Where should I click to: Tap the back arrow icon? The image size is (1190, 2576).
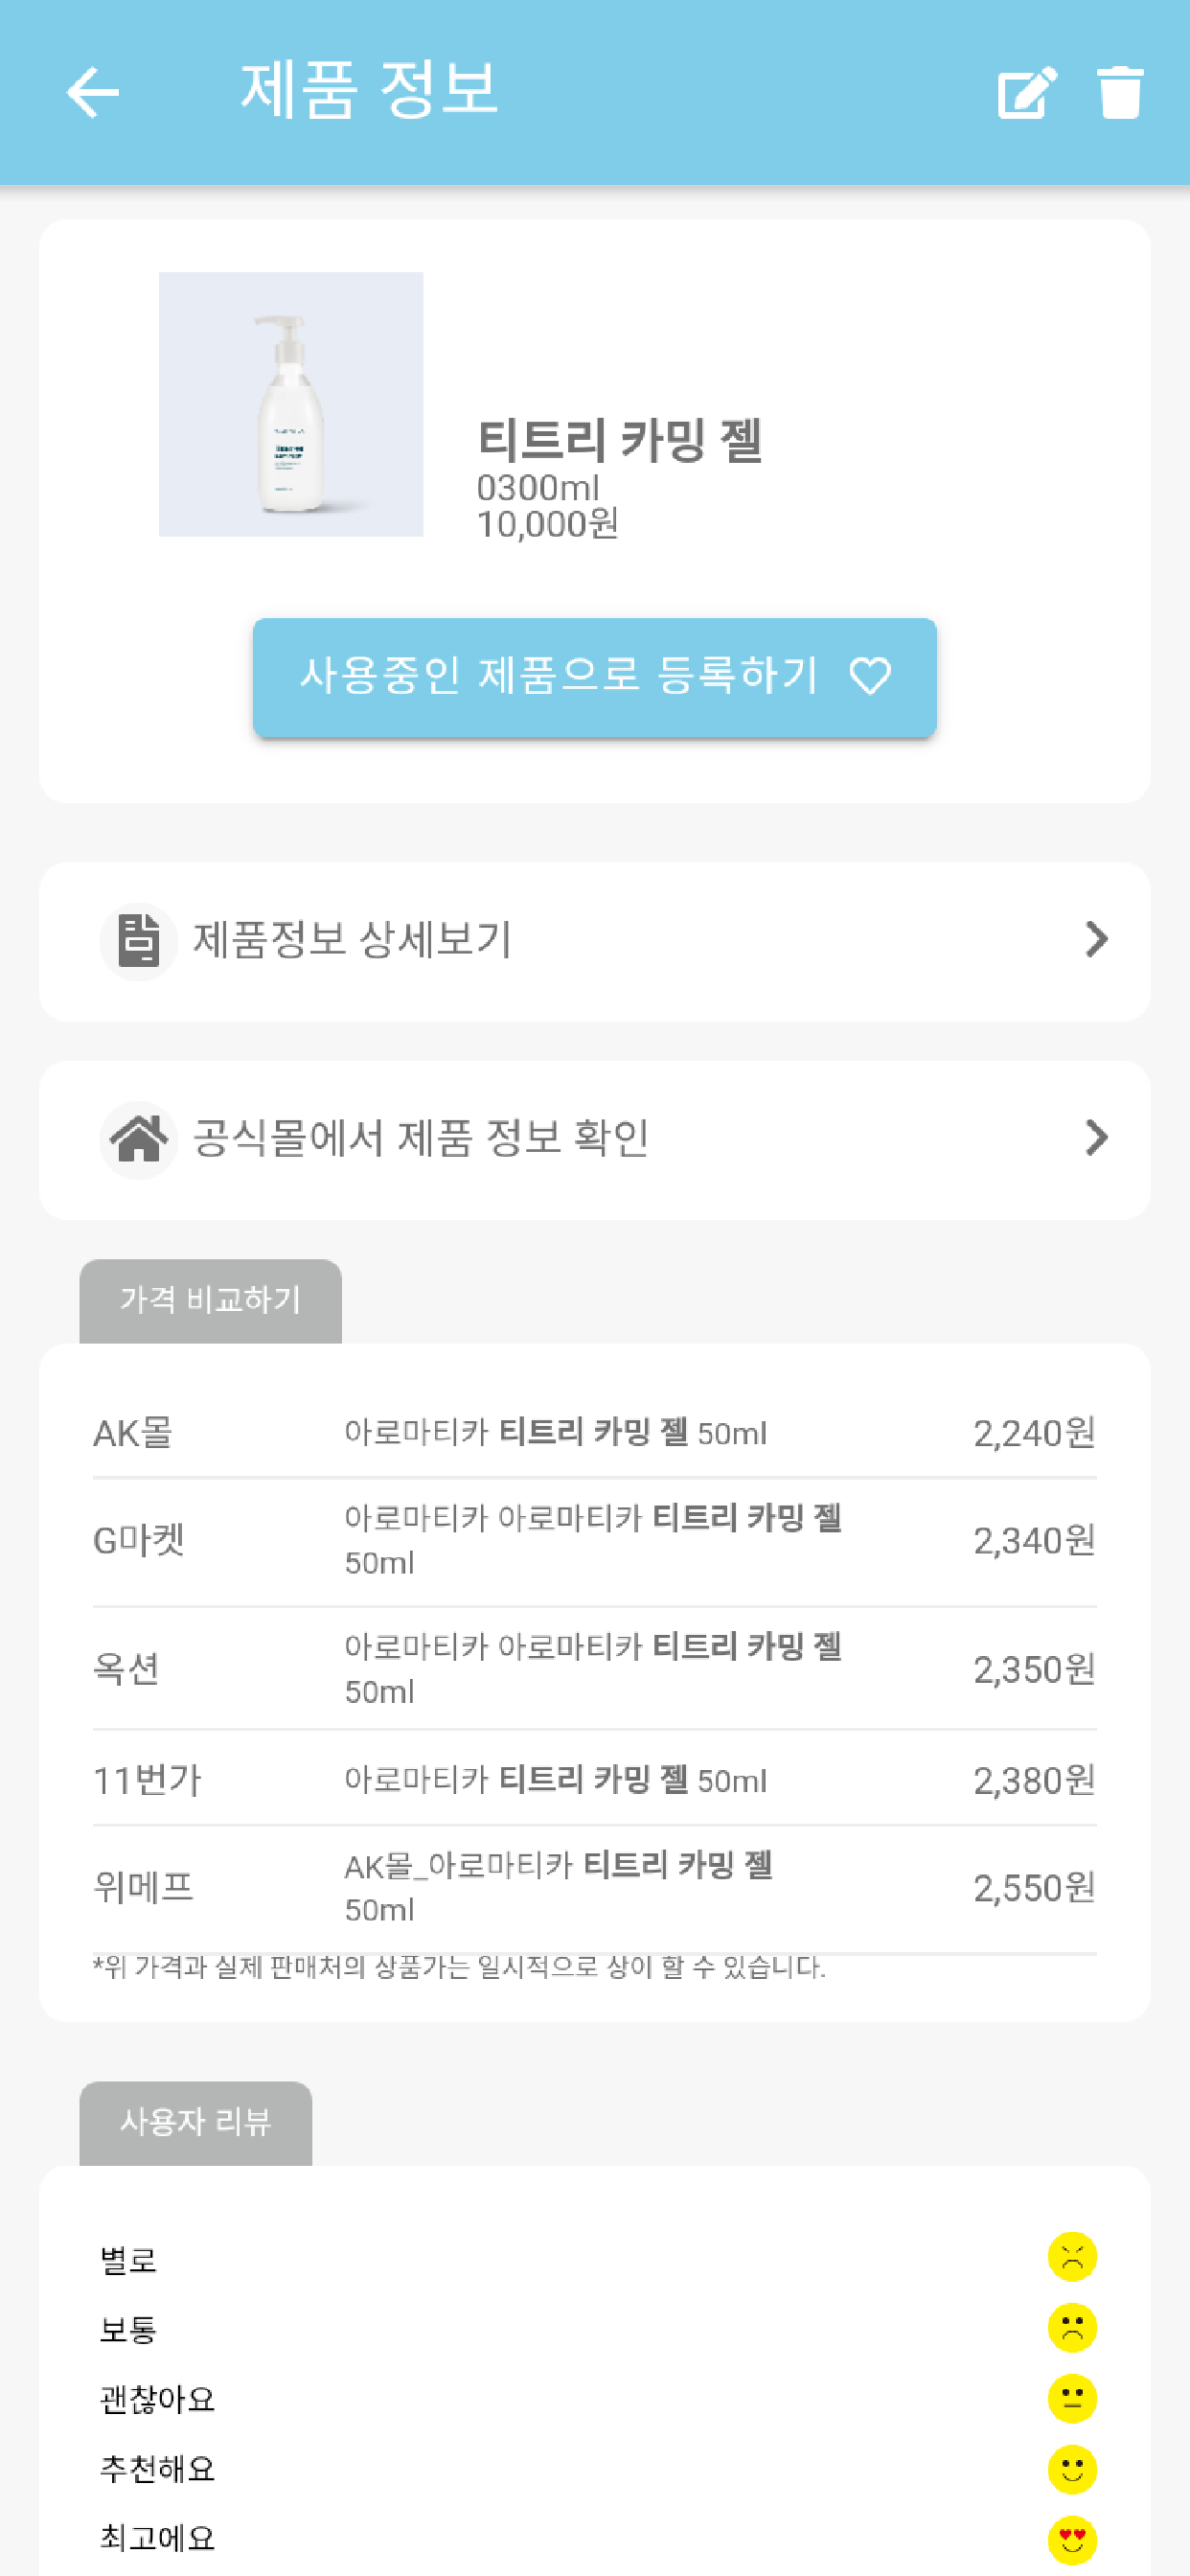pos(92,92)
